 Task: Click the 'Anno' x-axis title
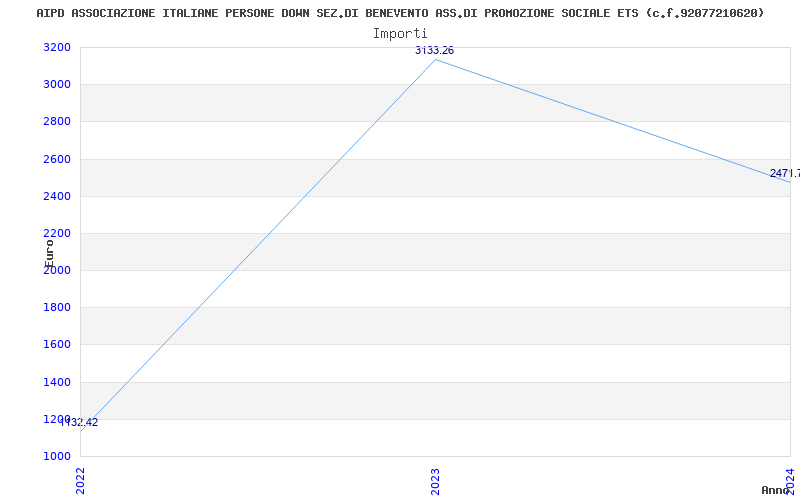pos(776,490)
